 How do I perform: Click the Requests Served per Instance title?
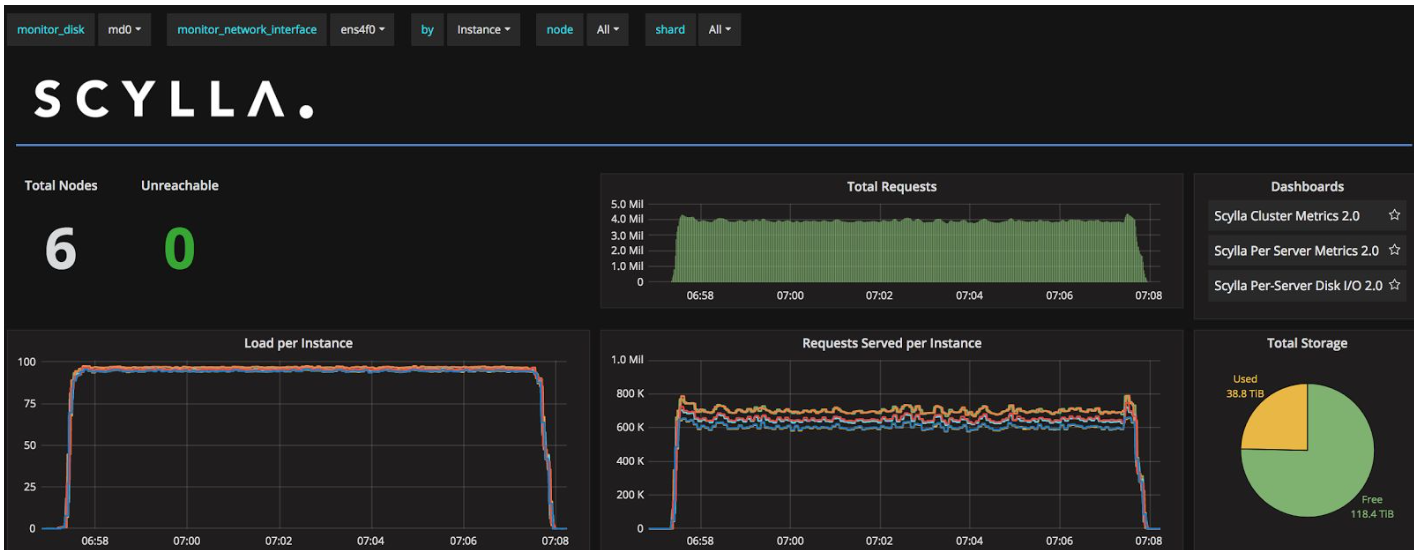click(891, 343)
